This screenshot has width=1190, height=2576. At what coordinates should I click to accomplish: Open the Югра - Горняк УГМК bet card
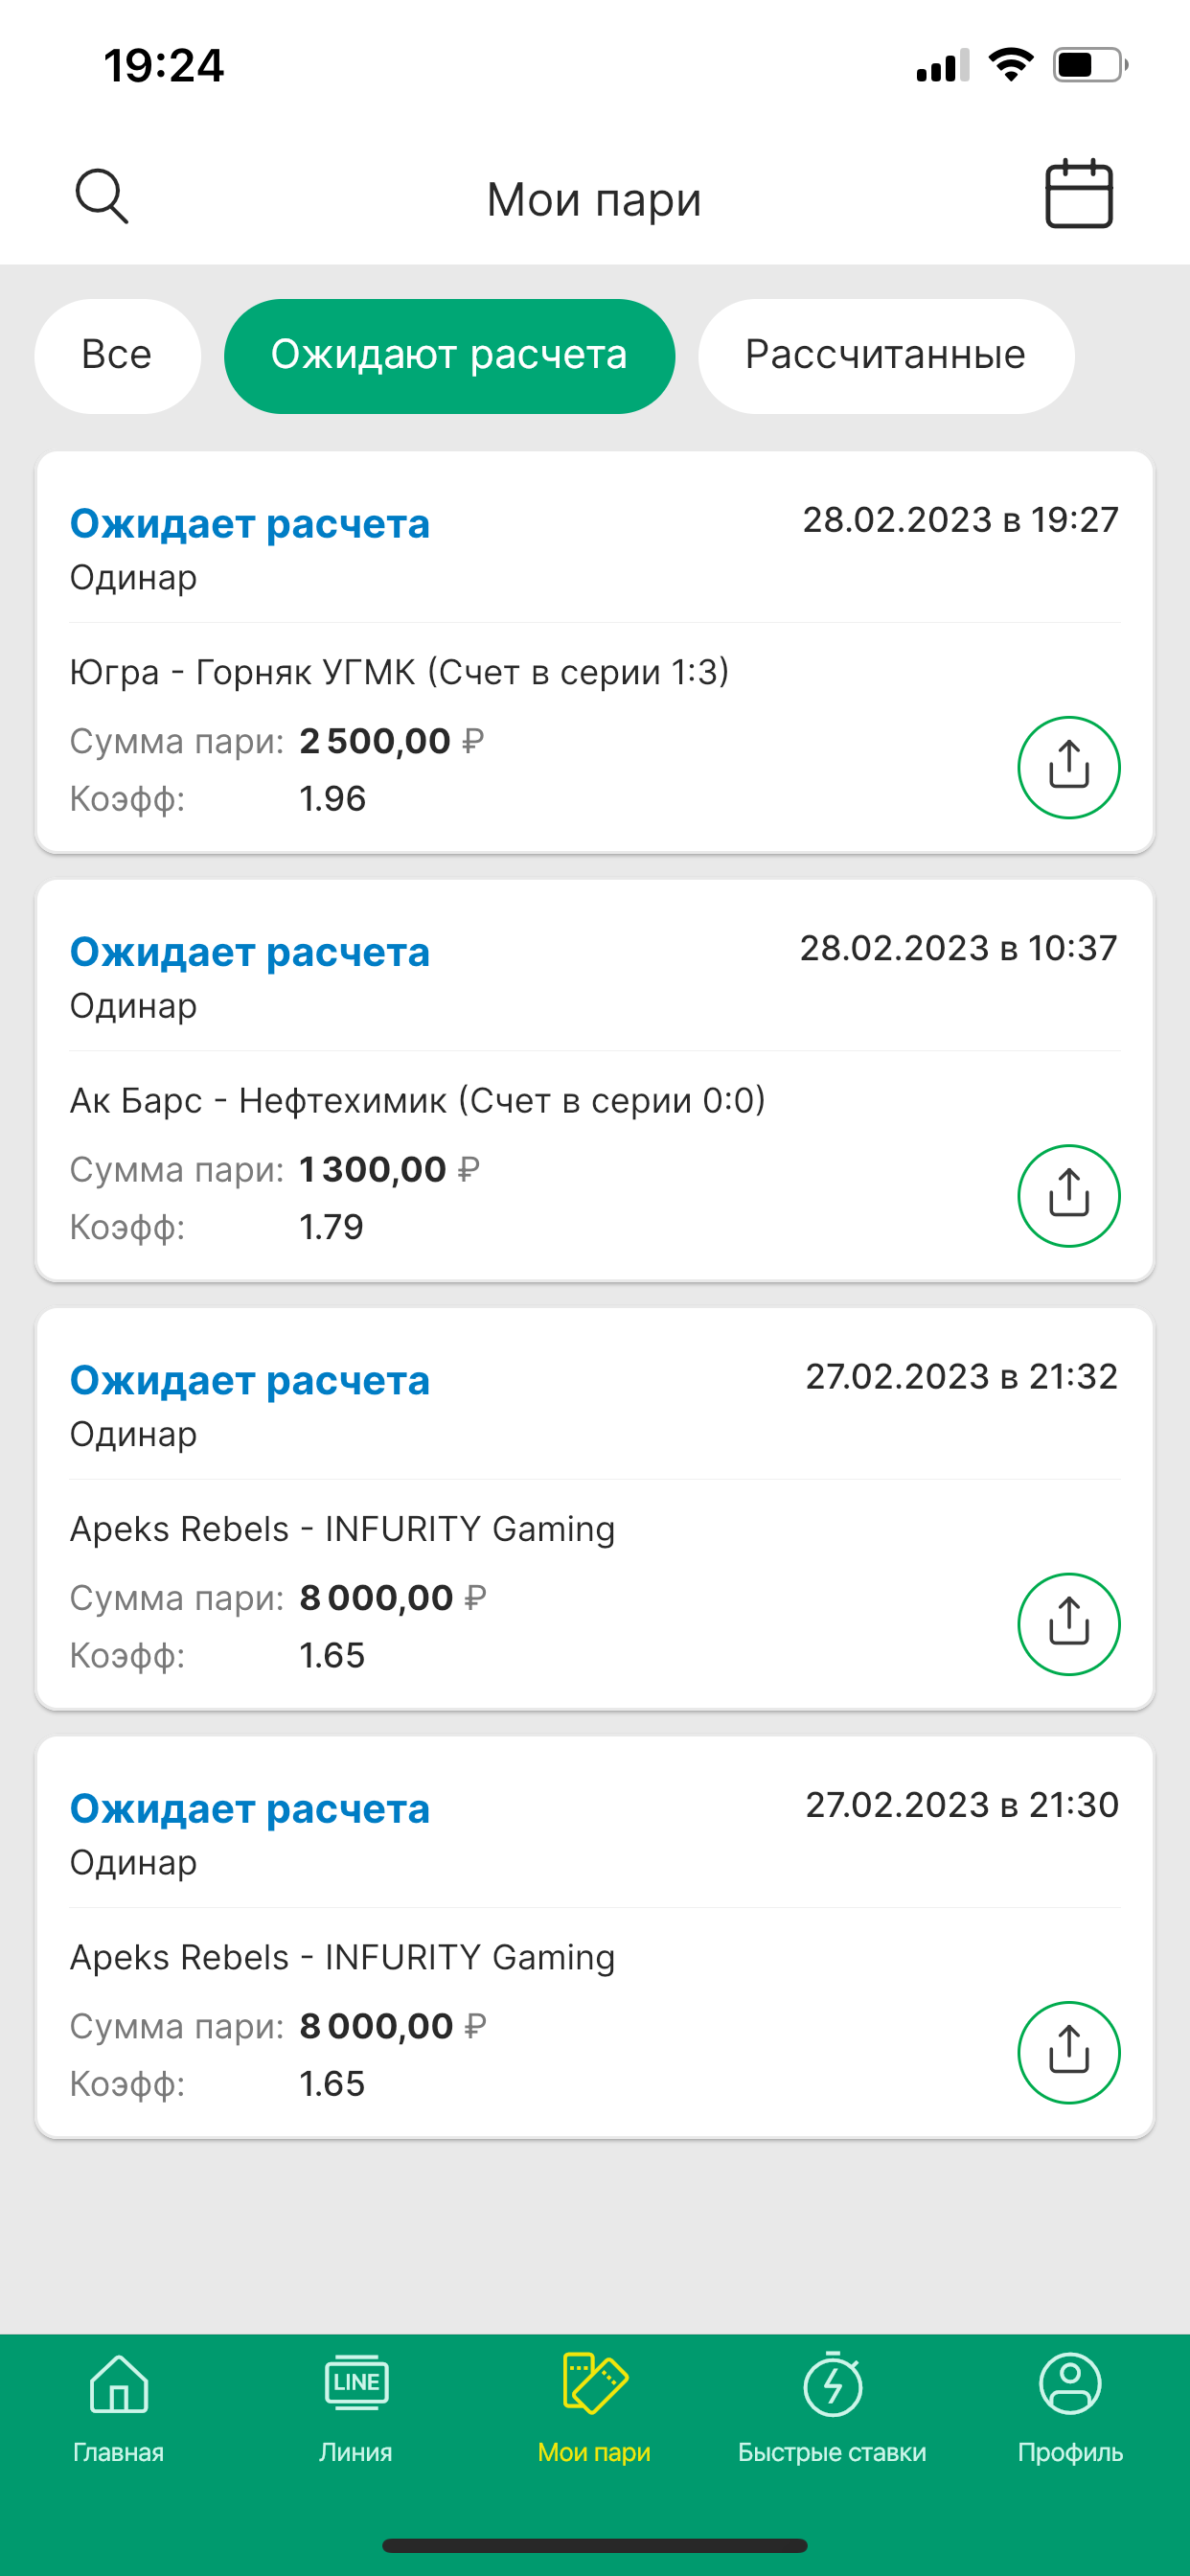pyautogui.click(x=400, y=672)
